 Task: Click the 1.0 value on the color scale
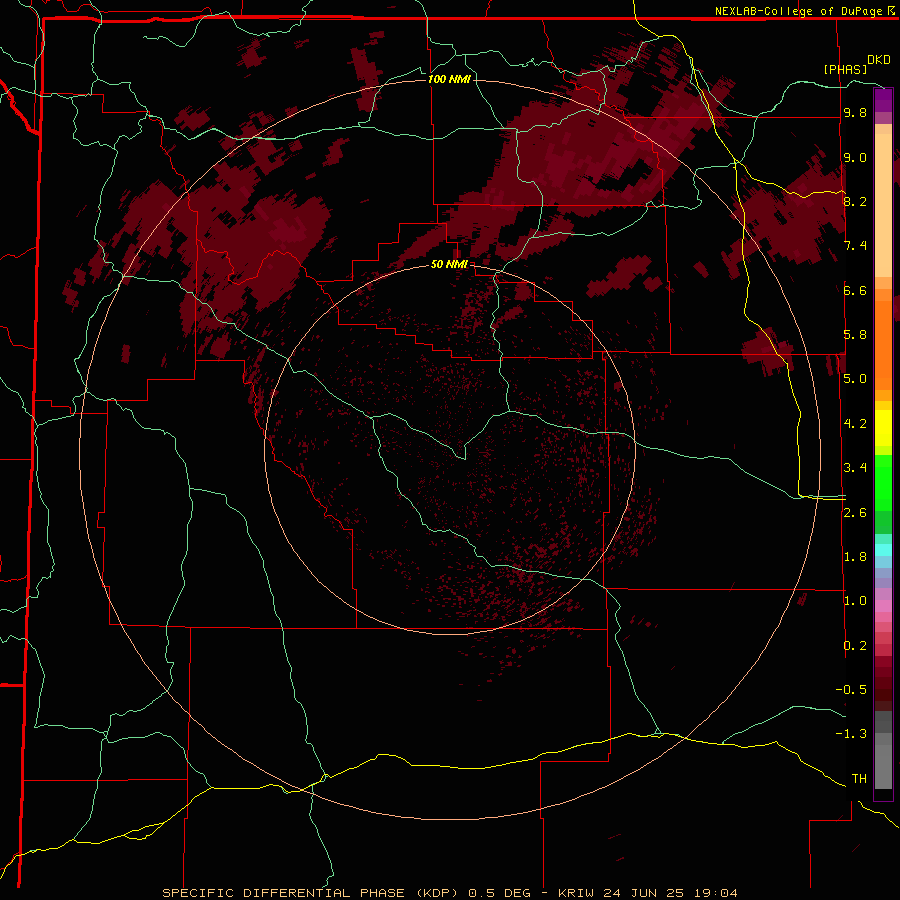tap(855, 601)
